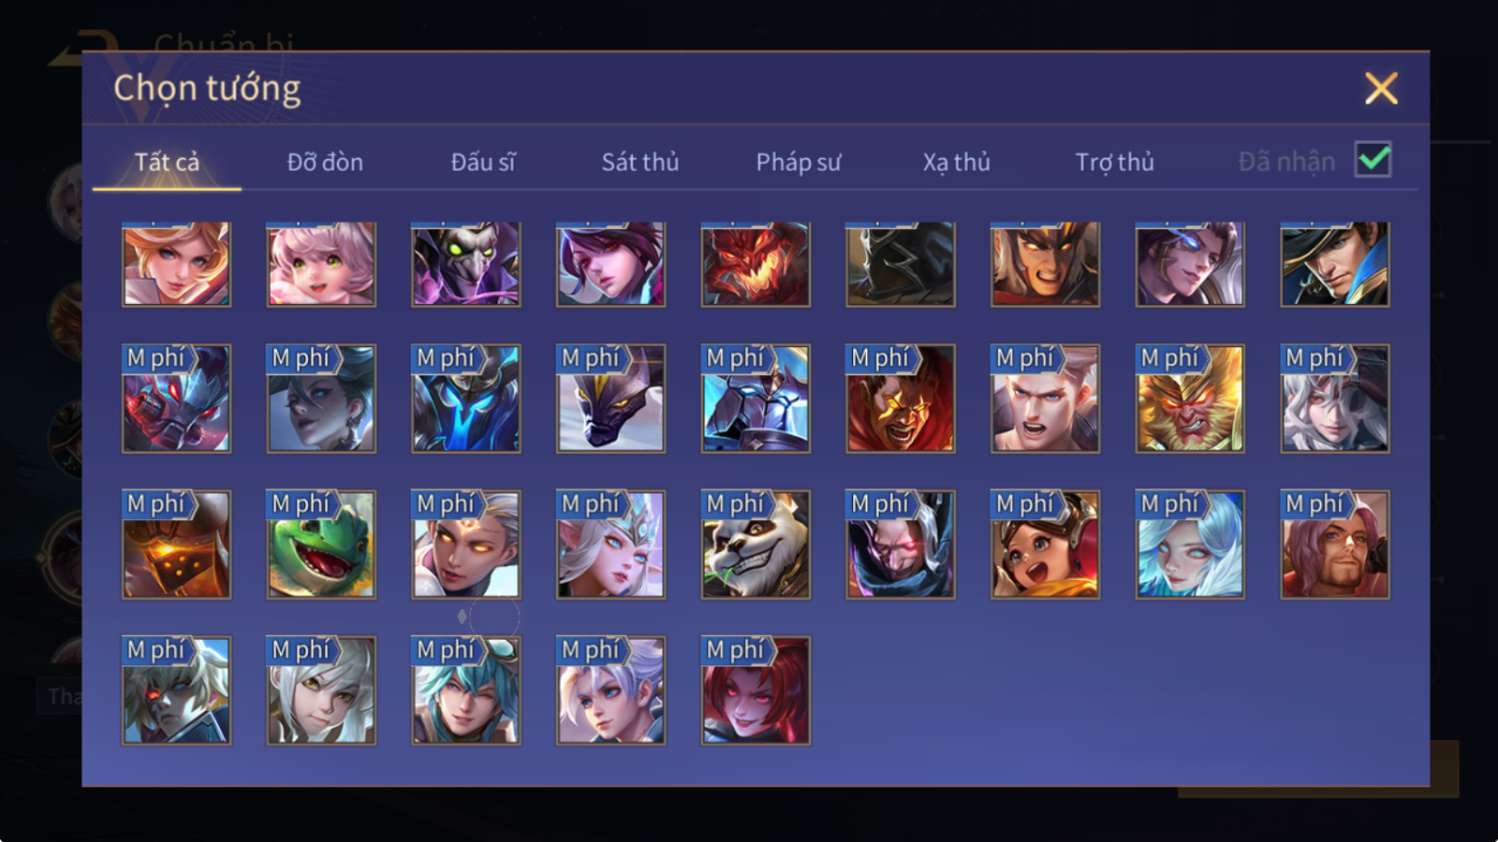Choose the pink-haired girl hero portrait
Image resolution: width=1498 pixels, height=842 pixels.
(x=321, y=264)
